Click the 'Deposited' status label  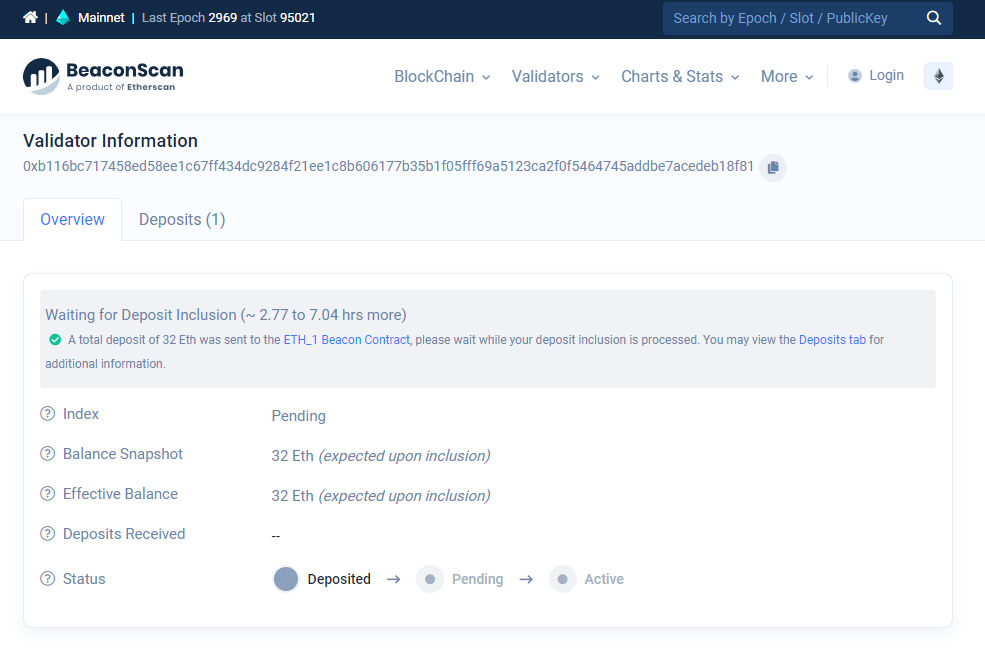(339, 579)
